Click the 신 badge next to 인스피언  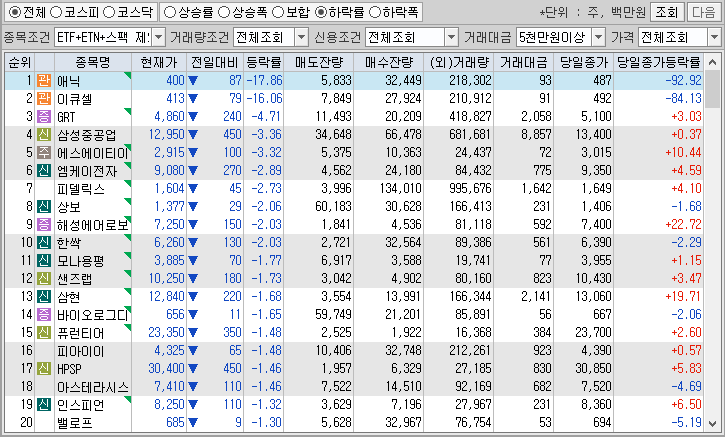click(x=44, y=405)
